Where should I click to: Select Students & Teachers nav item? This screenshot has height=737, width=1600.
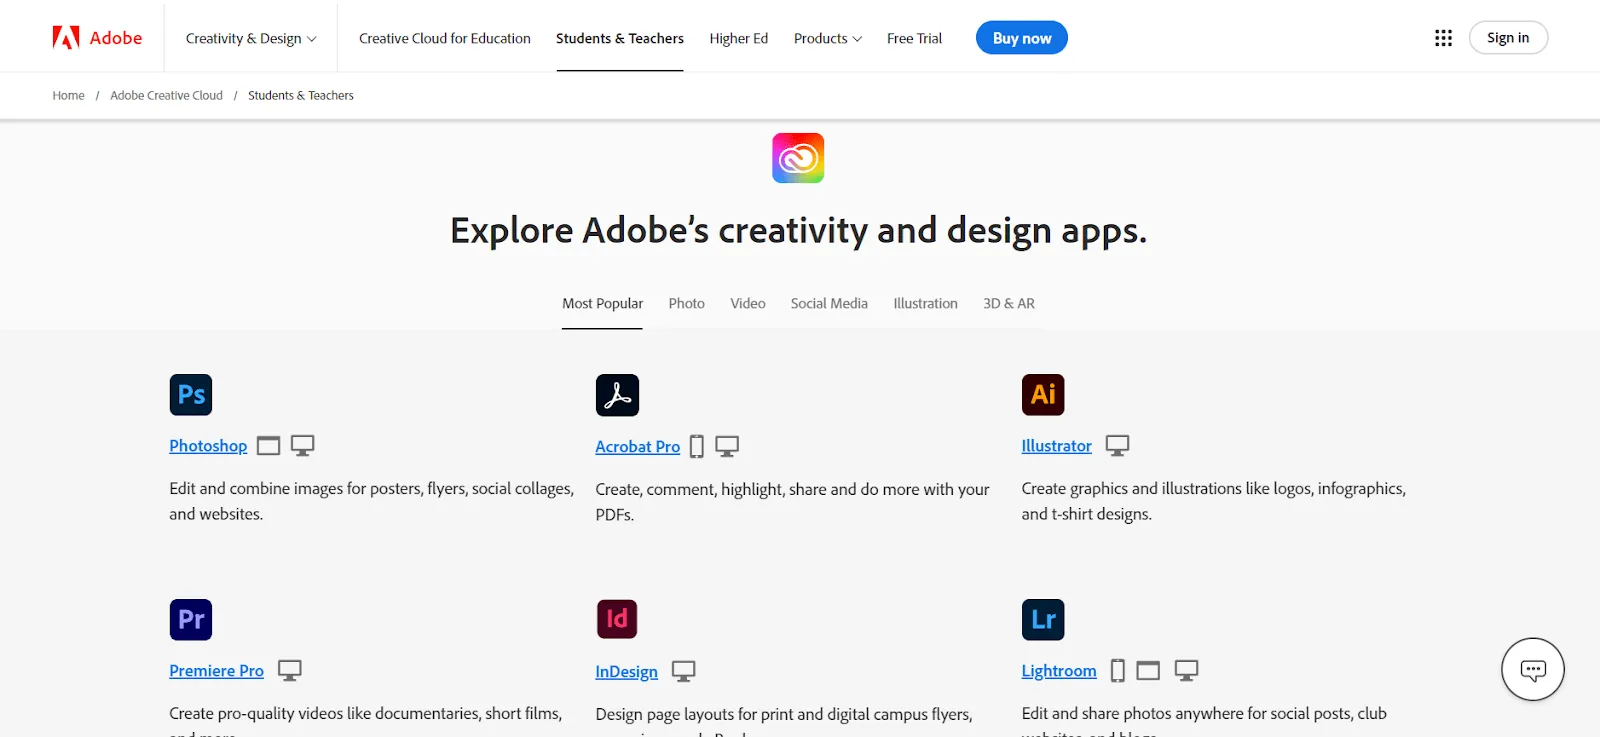click(x=620, y=38)
